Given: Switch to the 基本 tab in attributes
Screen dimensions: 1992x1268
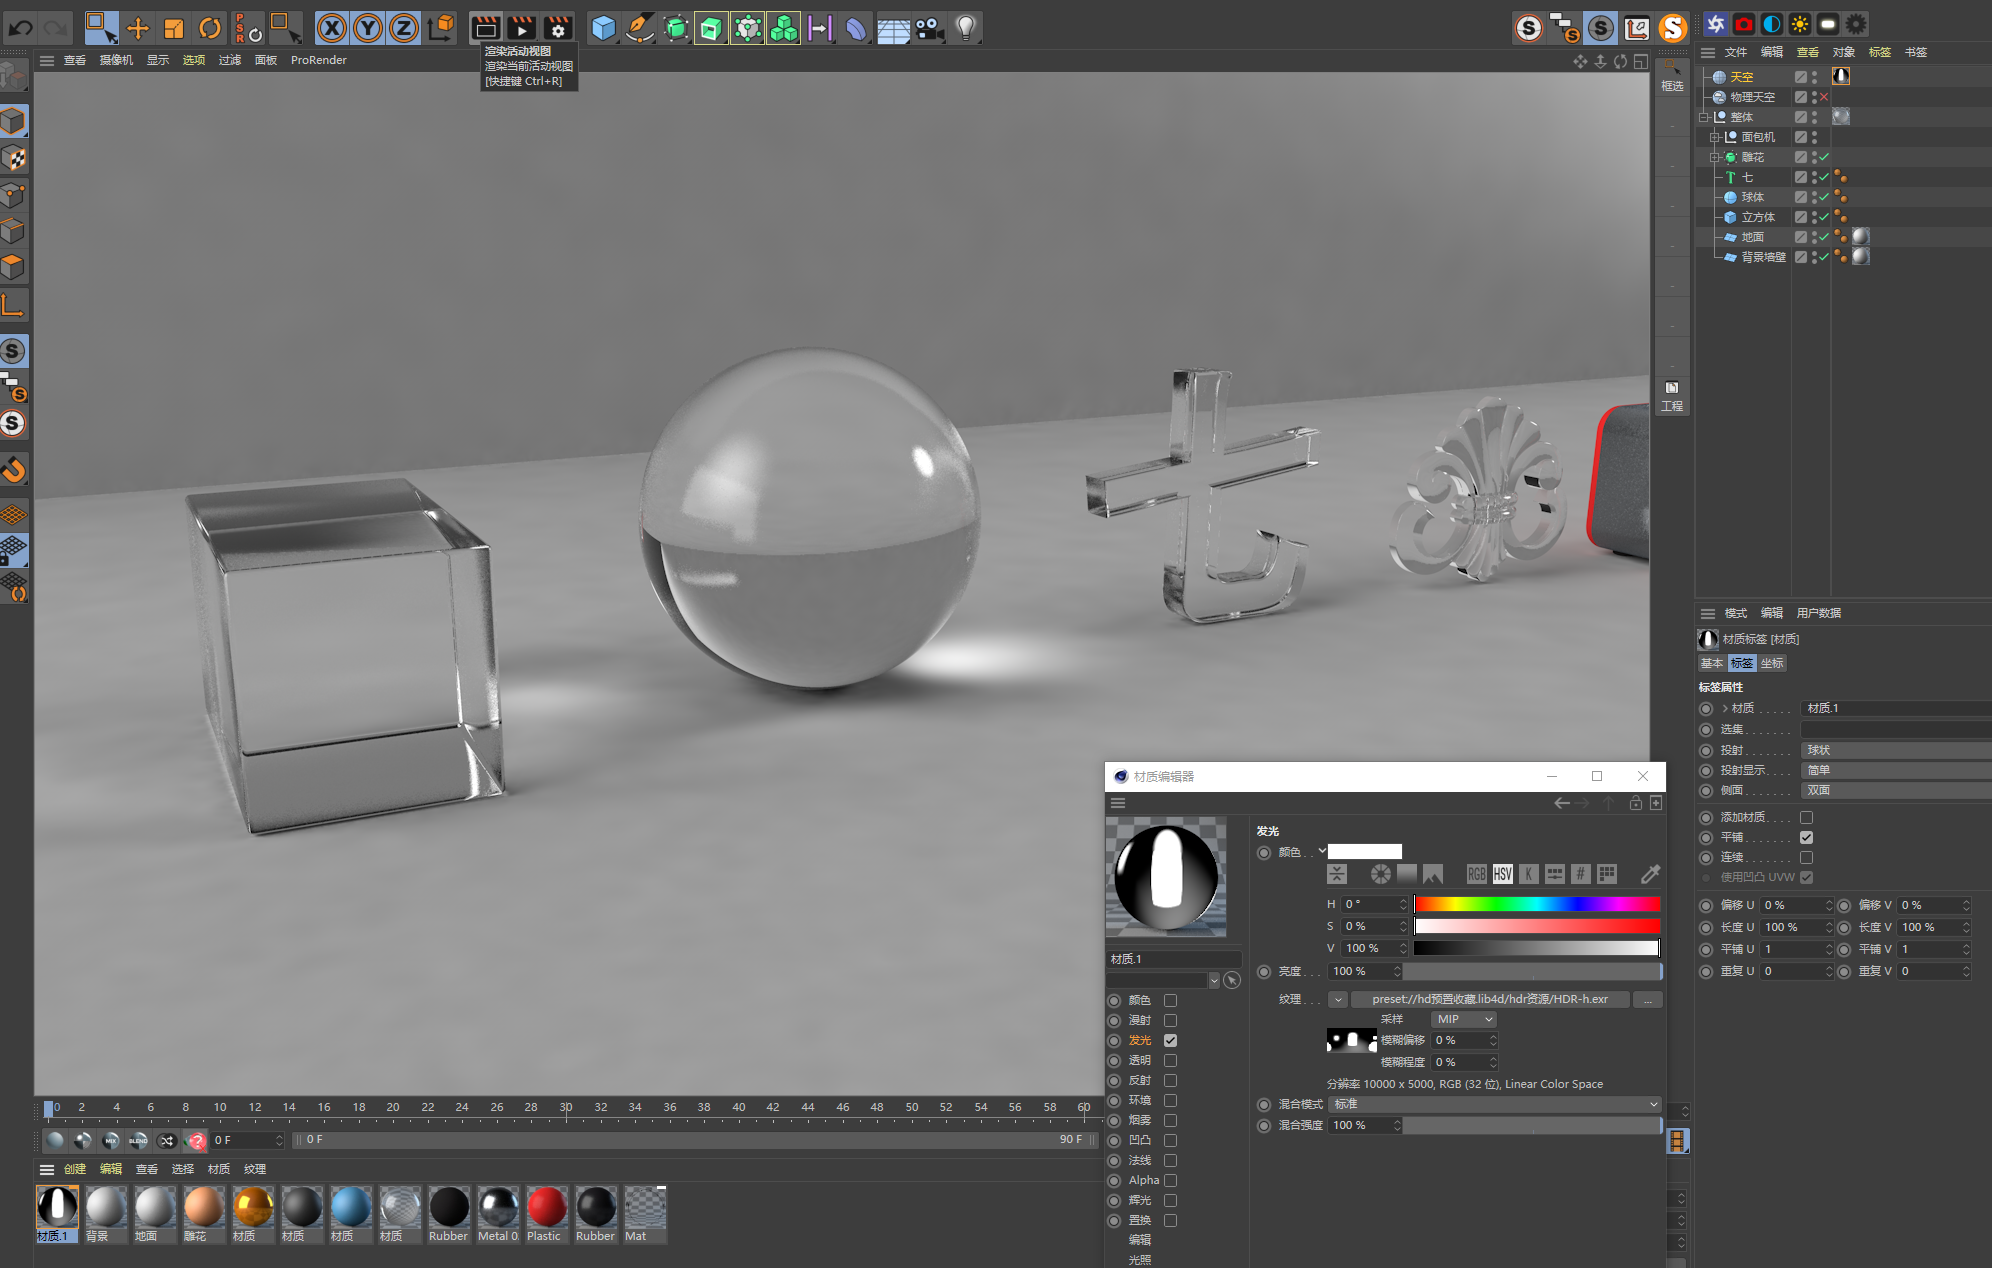Looking at the screenshot, I should pyautogui.click(x=1712, y=663).
